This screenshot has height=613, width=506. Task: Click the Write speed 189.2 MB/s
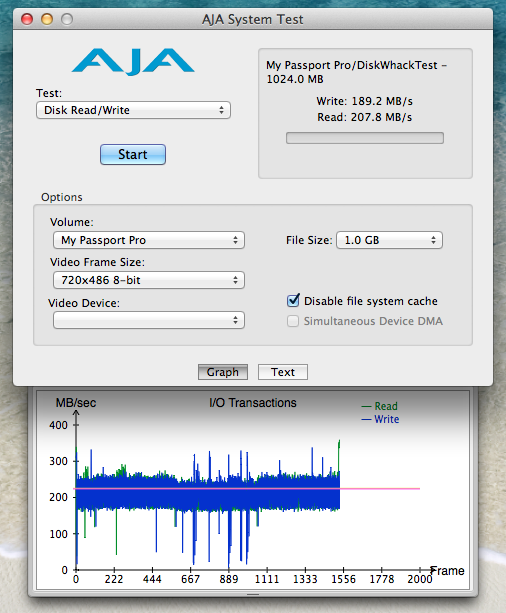click(364, 101)
